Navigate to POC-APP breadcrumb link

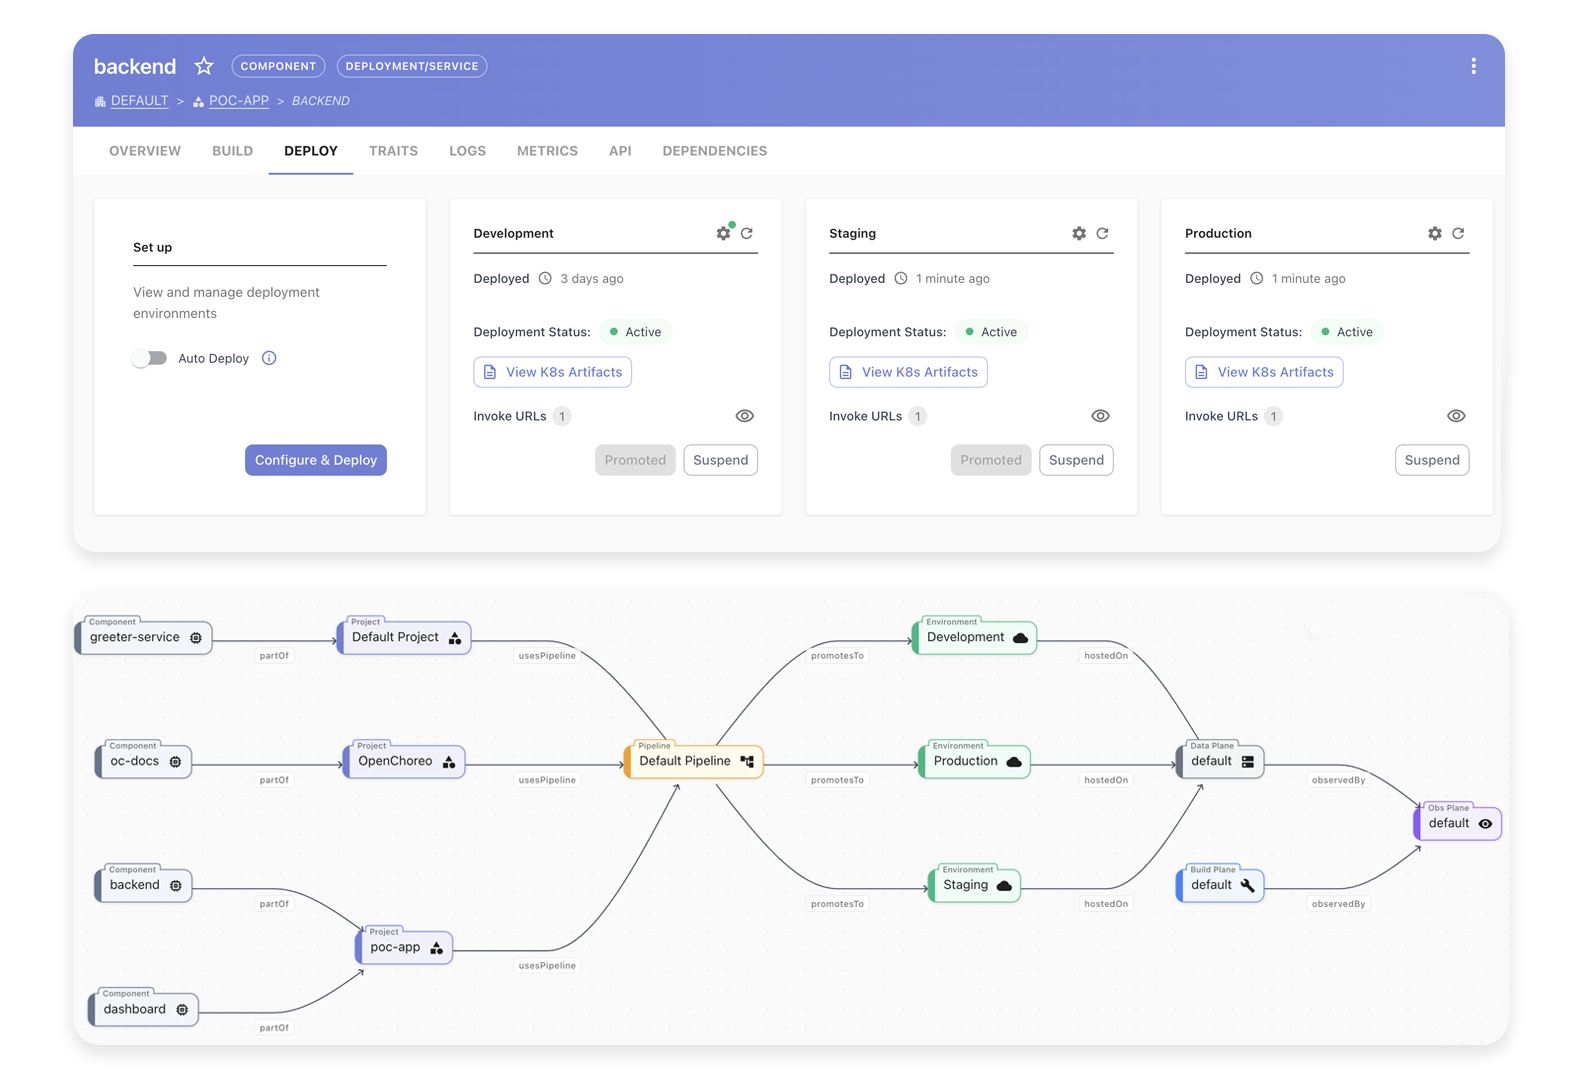tap(238, 101)
